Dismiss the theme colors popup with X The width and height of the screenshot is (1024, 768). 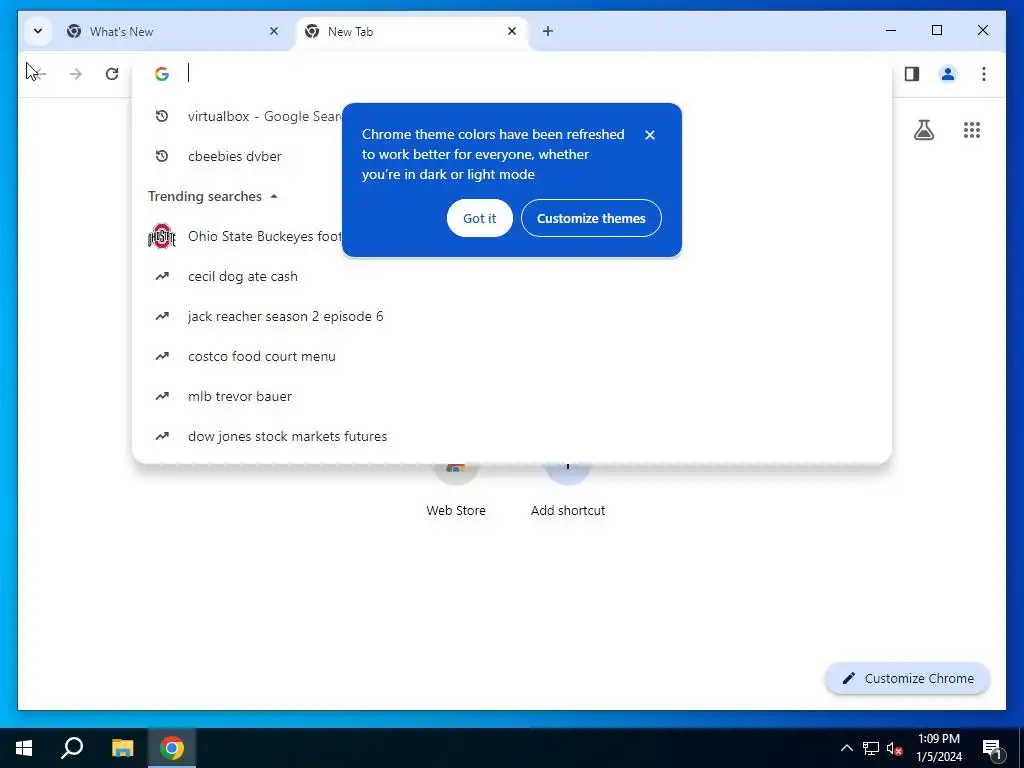(649, 135)
